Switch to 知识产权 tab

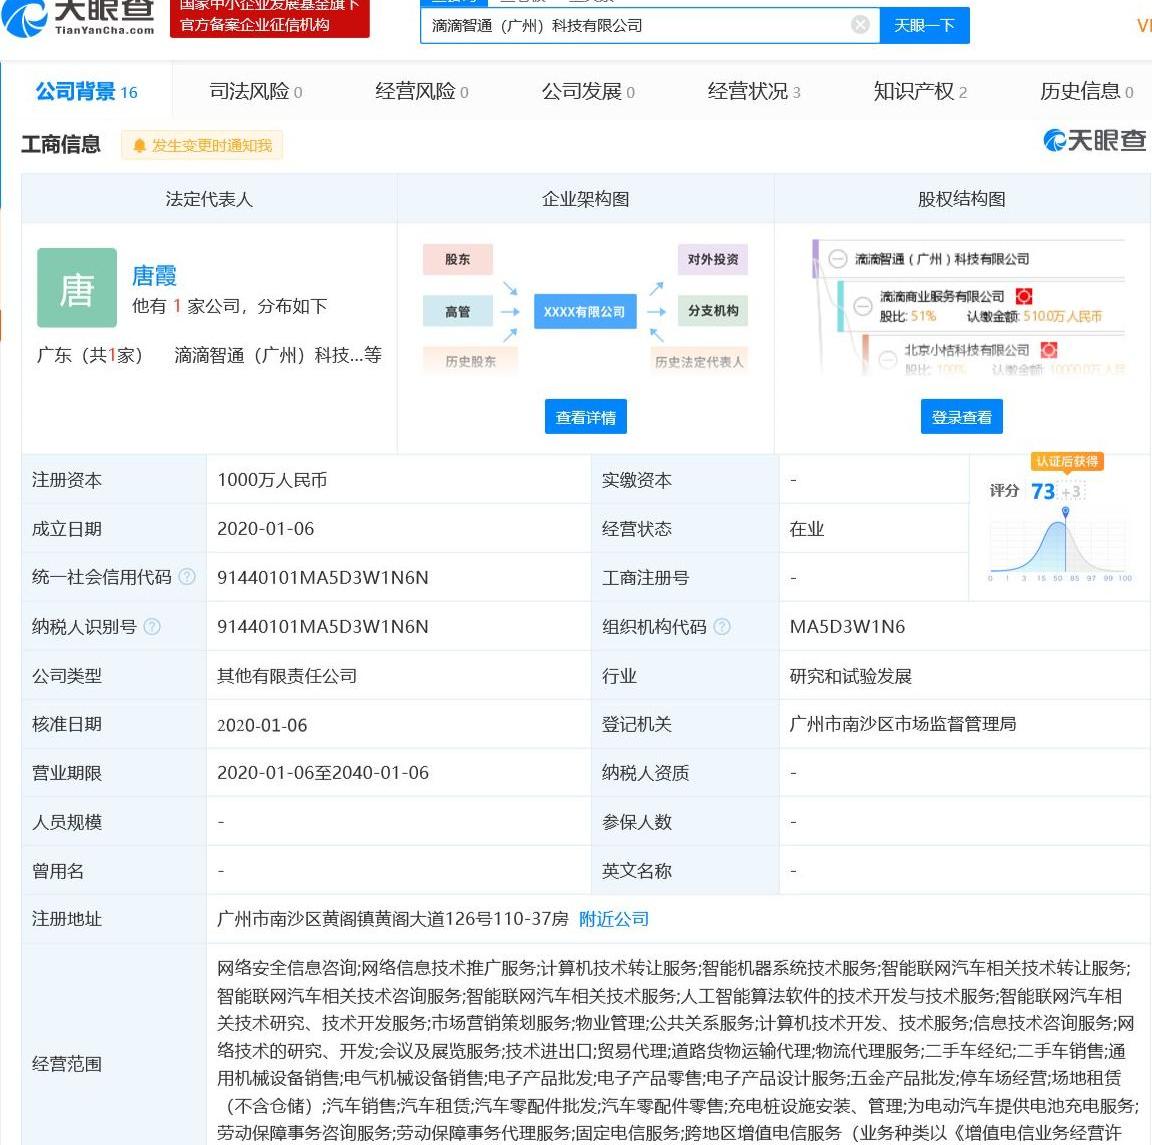(x=920, y=91)
